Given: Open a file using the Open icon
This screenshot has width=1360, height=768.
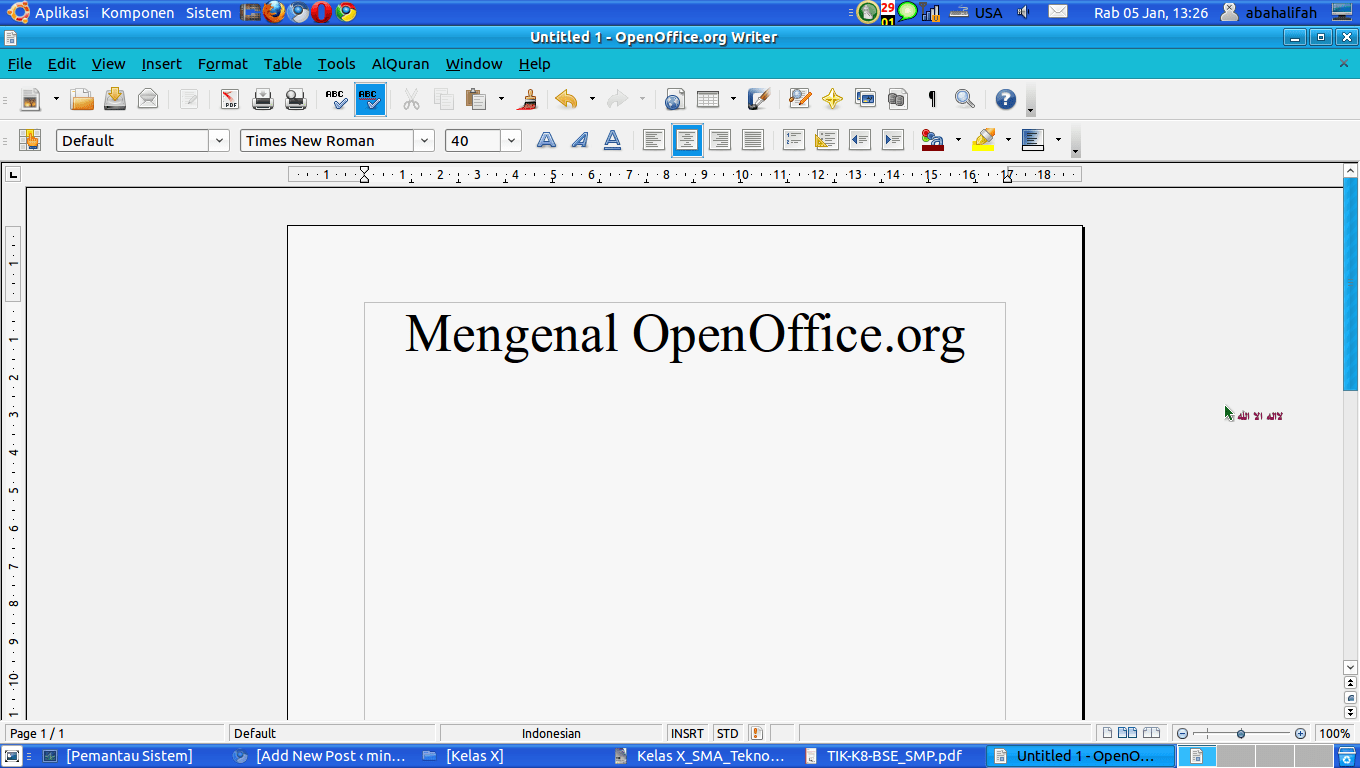Looking at the screenshot, I should tap(82, 99).
